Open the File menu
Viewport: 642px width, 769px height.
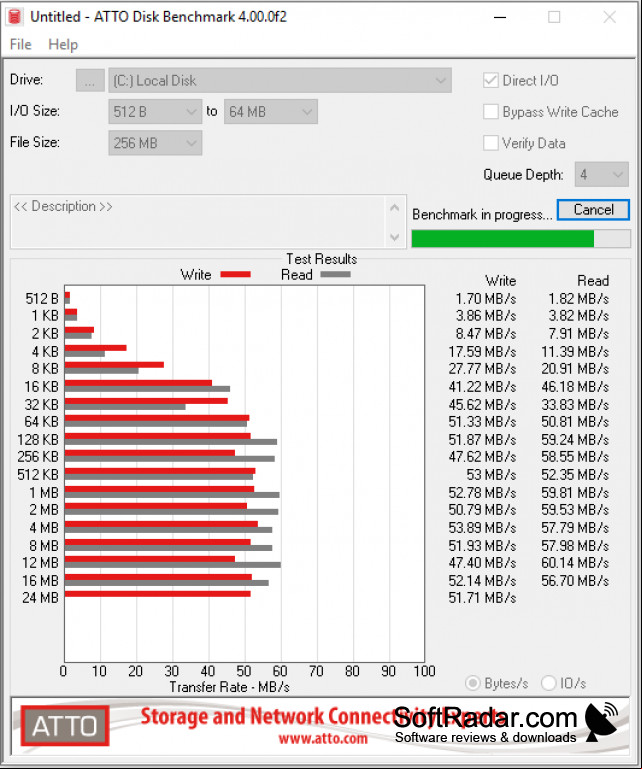(x=21, y=45)
